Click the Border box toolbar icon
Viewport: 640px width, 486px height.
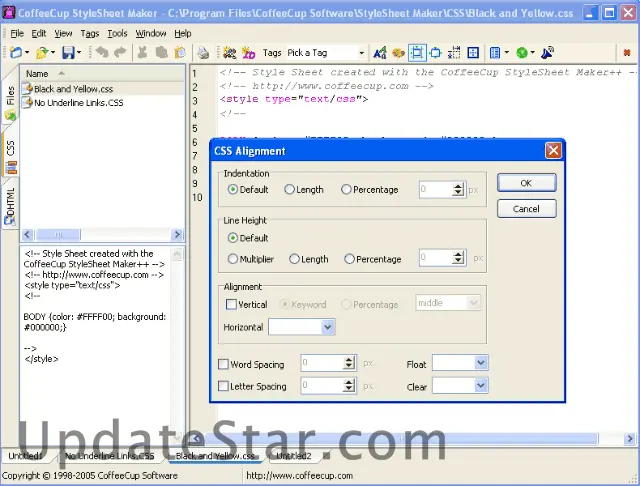(x=436, y=53)
